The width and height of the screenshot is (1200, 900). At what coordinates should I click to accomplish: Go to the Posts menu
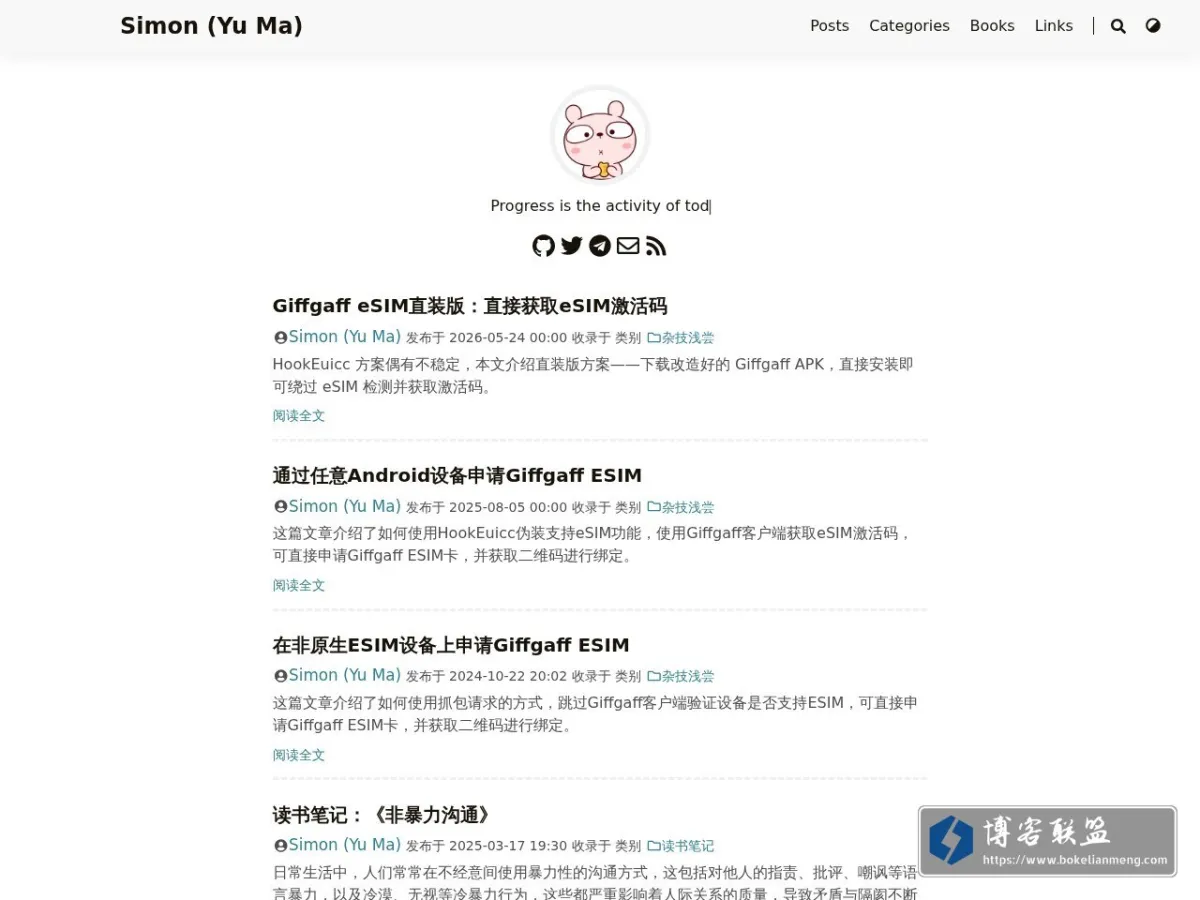(829, 26)
